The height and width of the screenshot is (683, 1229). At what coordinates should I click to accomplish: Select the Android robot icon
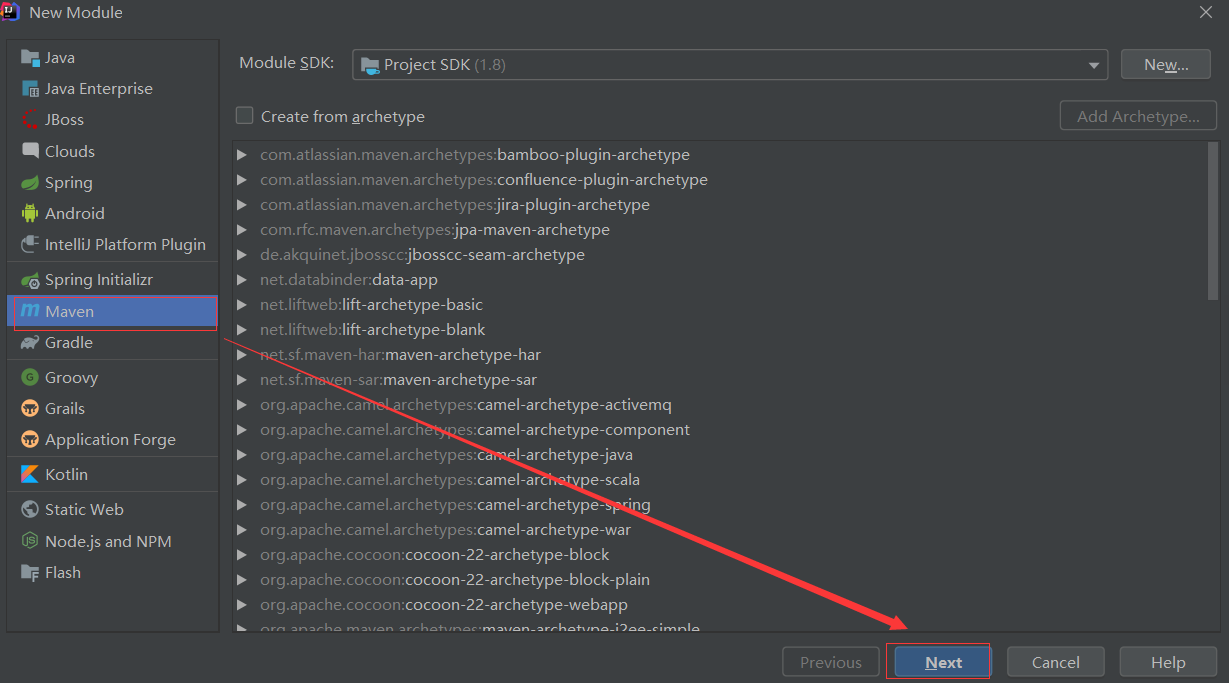(x=29, y=214)
